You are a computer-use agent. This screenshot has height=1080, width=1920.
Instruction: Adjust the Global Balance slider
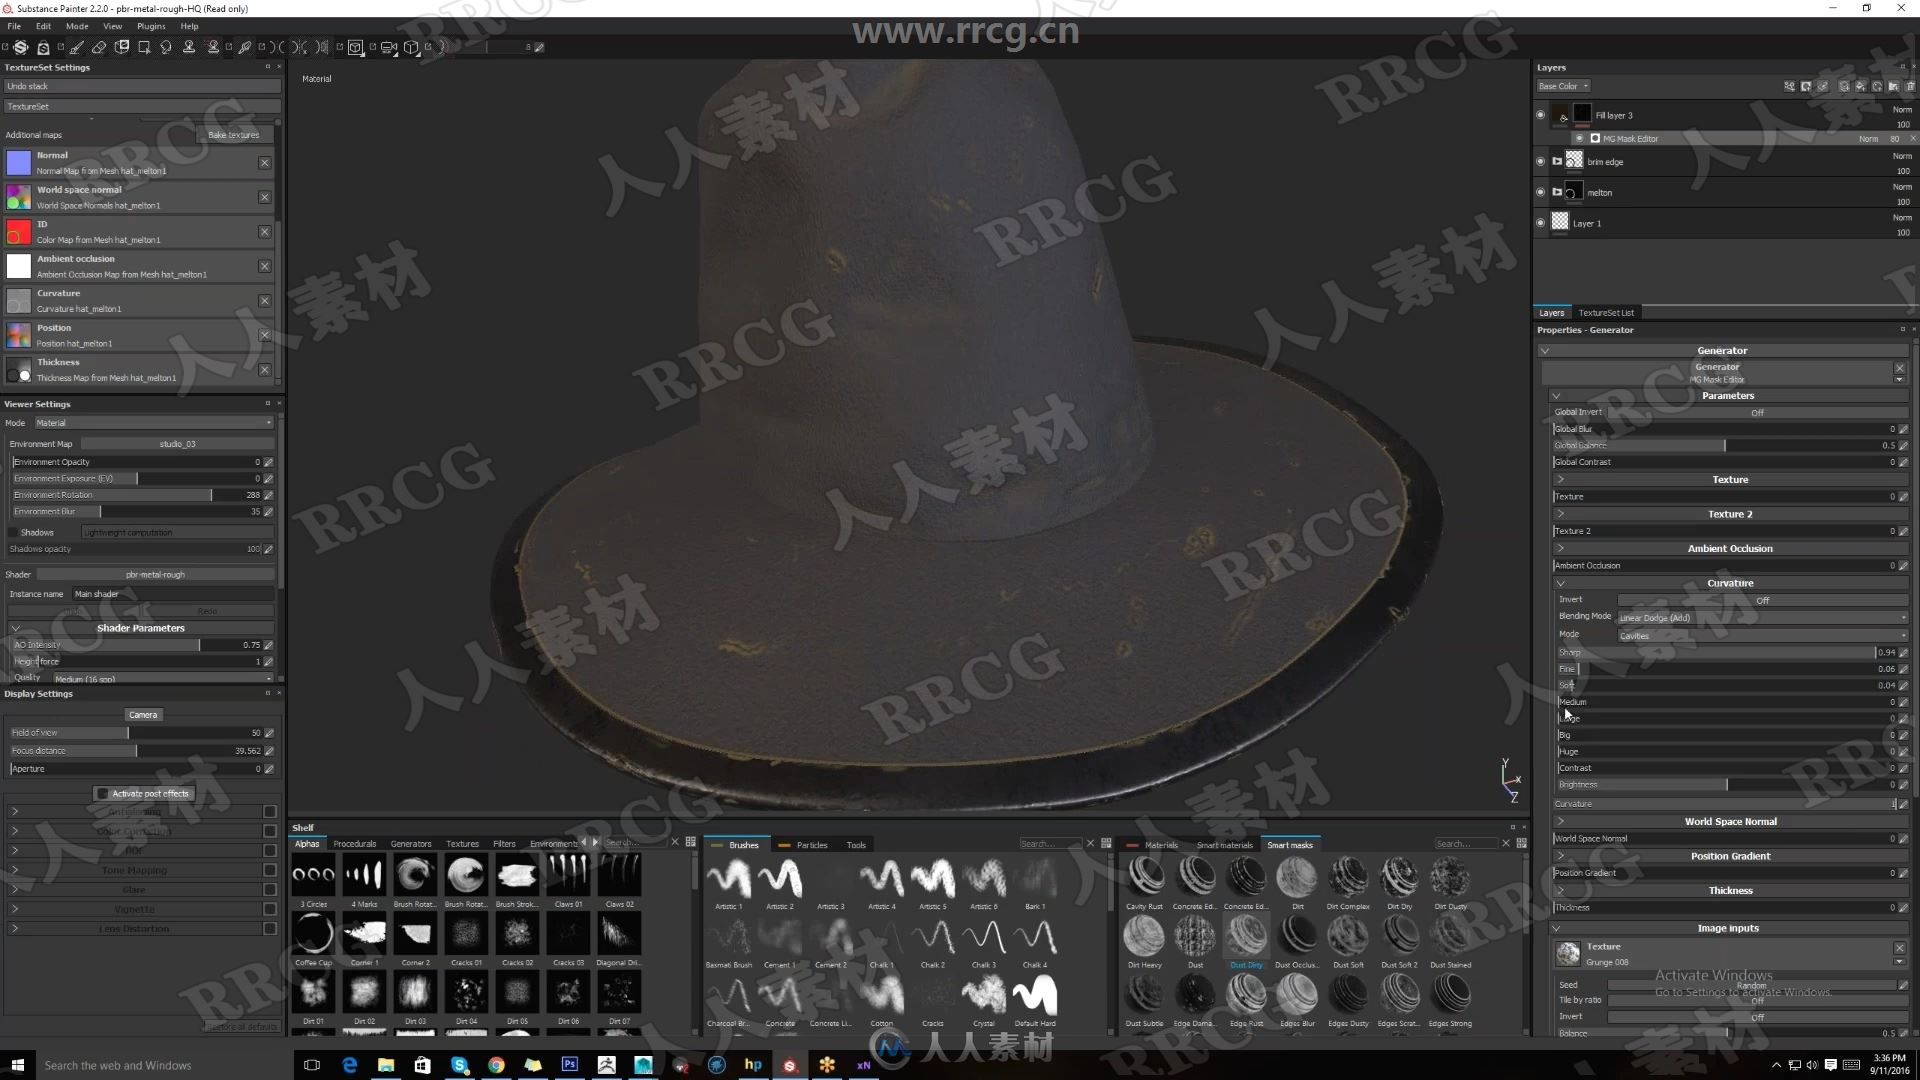[x=1725, y=446]
